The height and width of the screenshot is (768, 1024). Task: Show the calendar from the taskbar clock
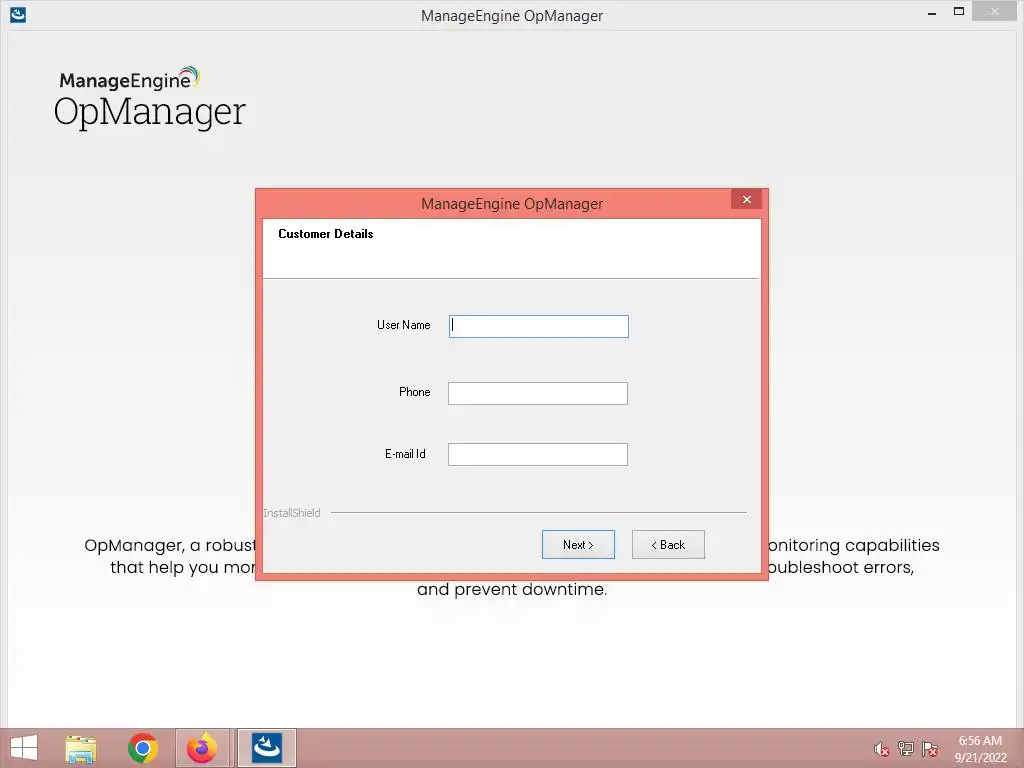(x=980, y=749)
